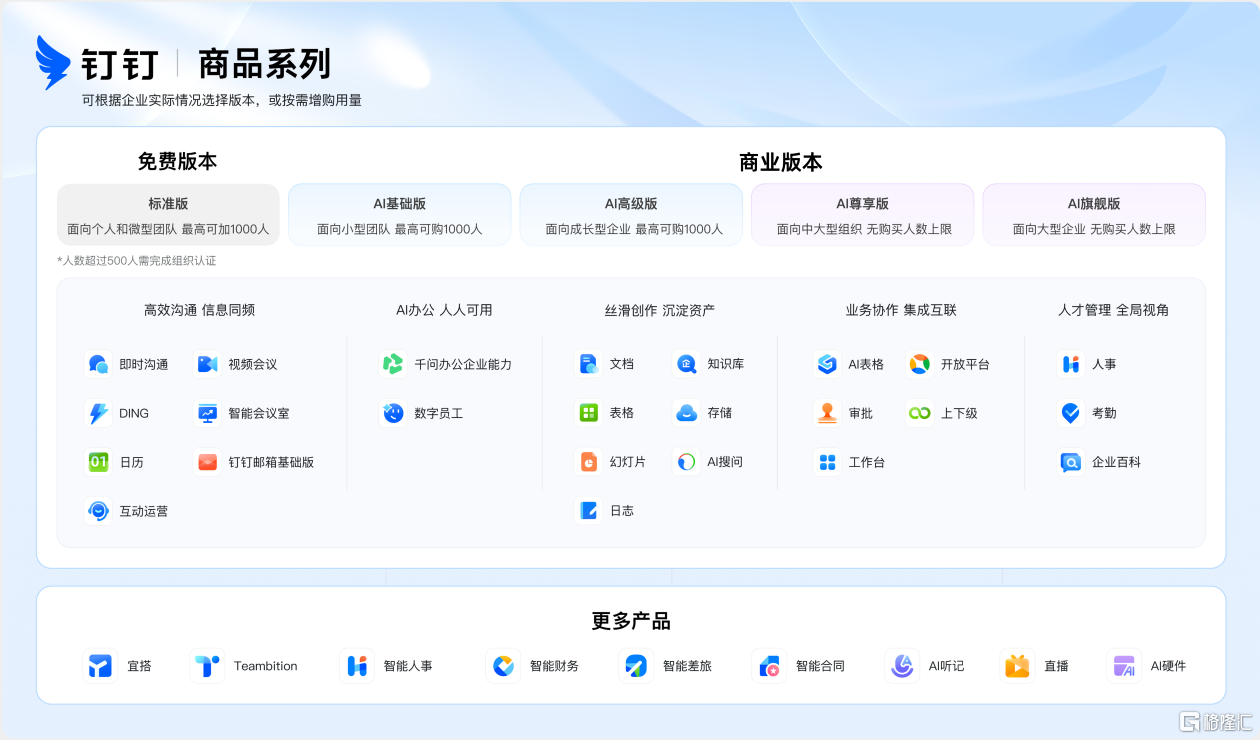Open the 文档 document icon
Image resolution: width=1260 pixels, height=740 pixels.
point(588,364)
